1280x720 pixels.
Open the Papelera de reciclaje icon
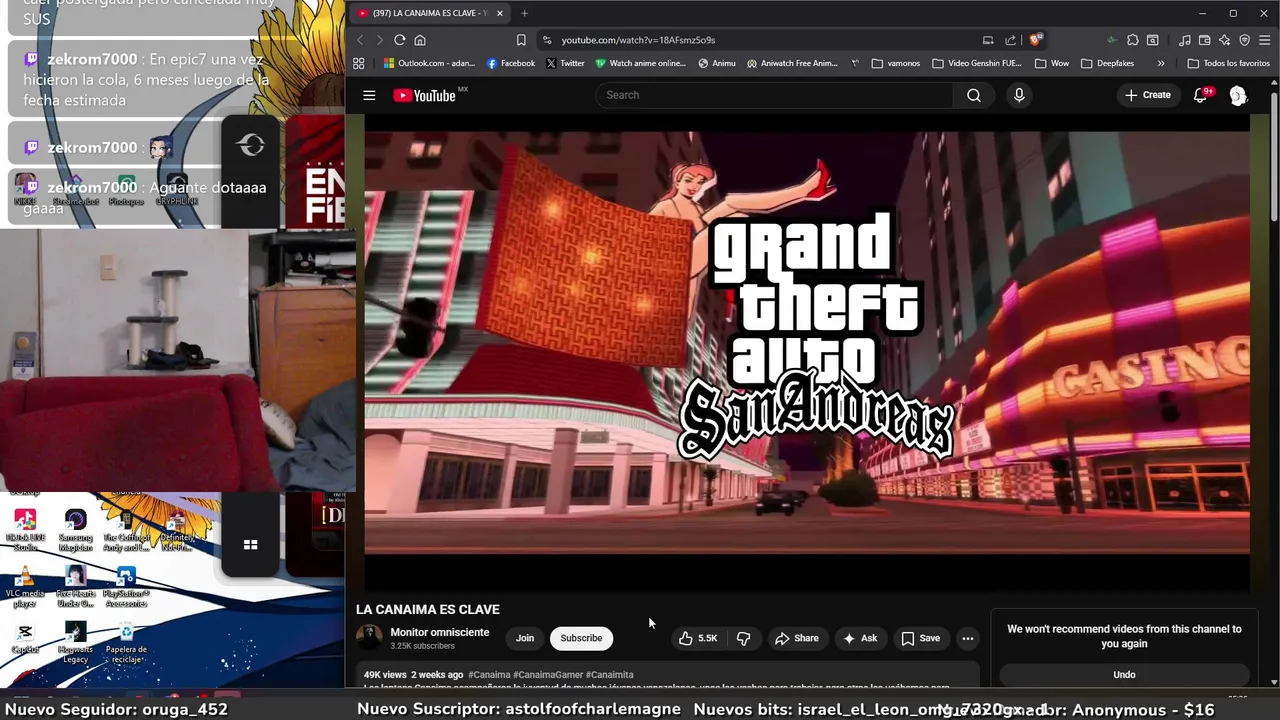(126, 642)
